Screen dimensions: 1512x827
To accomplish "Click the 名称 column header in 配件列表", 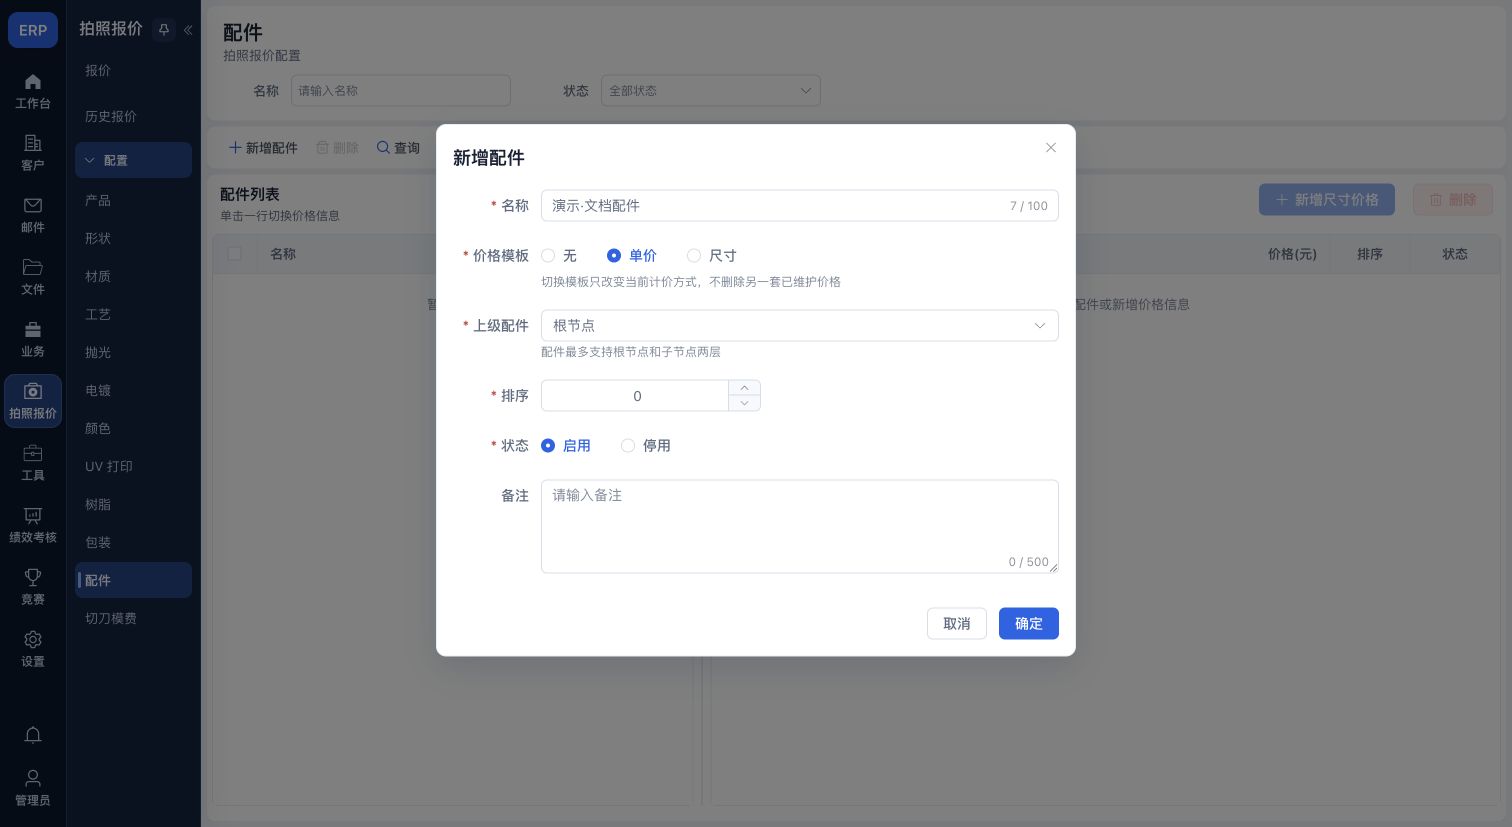I will [x=283, y=254].
